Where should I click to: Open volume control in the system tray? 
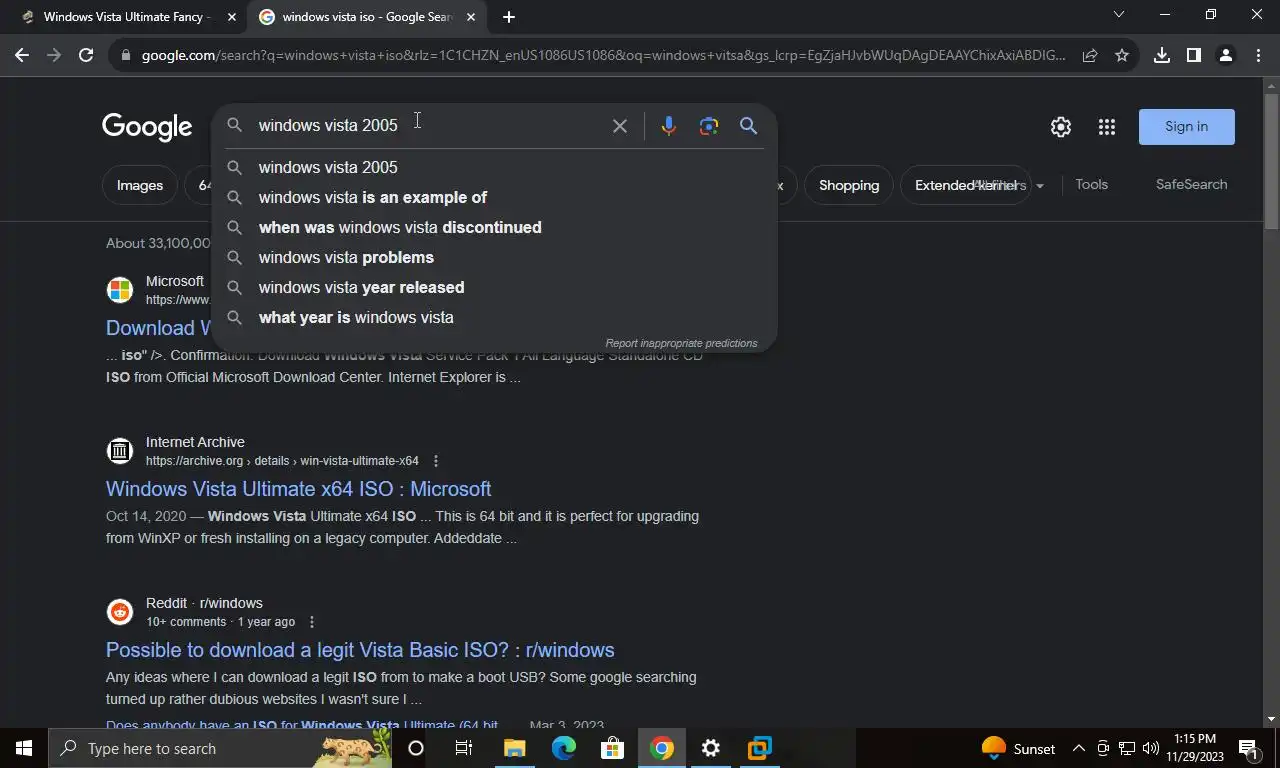click(1151, 748)
